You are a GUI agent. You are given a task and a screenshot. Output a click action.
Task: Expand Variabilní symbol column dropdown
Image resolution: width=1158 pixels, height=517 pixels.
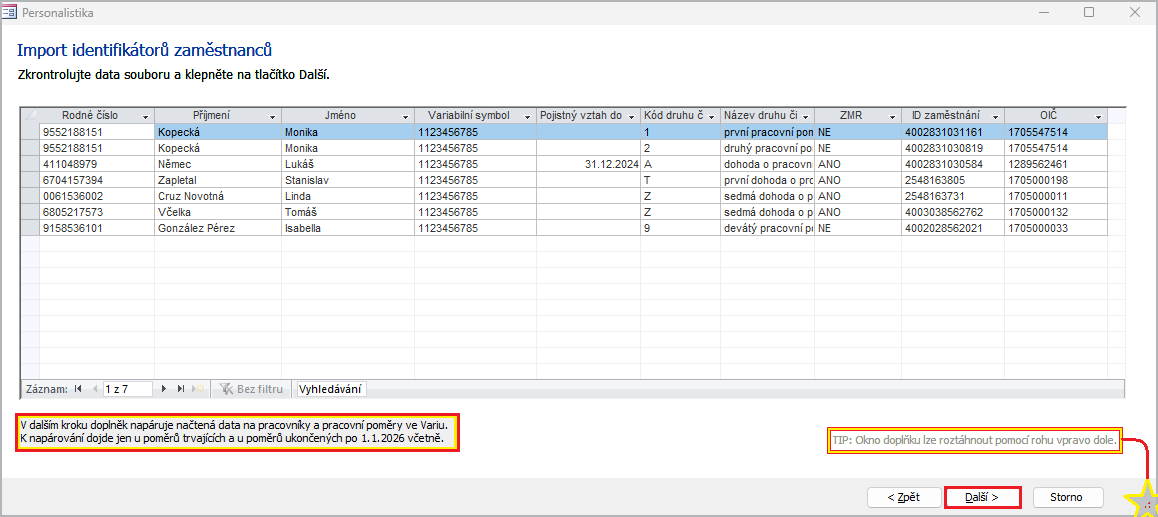tap(527, 116)
